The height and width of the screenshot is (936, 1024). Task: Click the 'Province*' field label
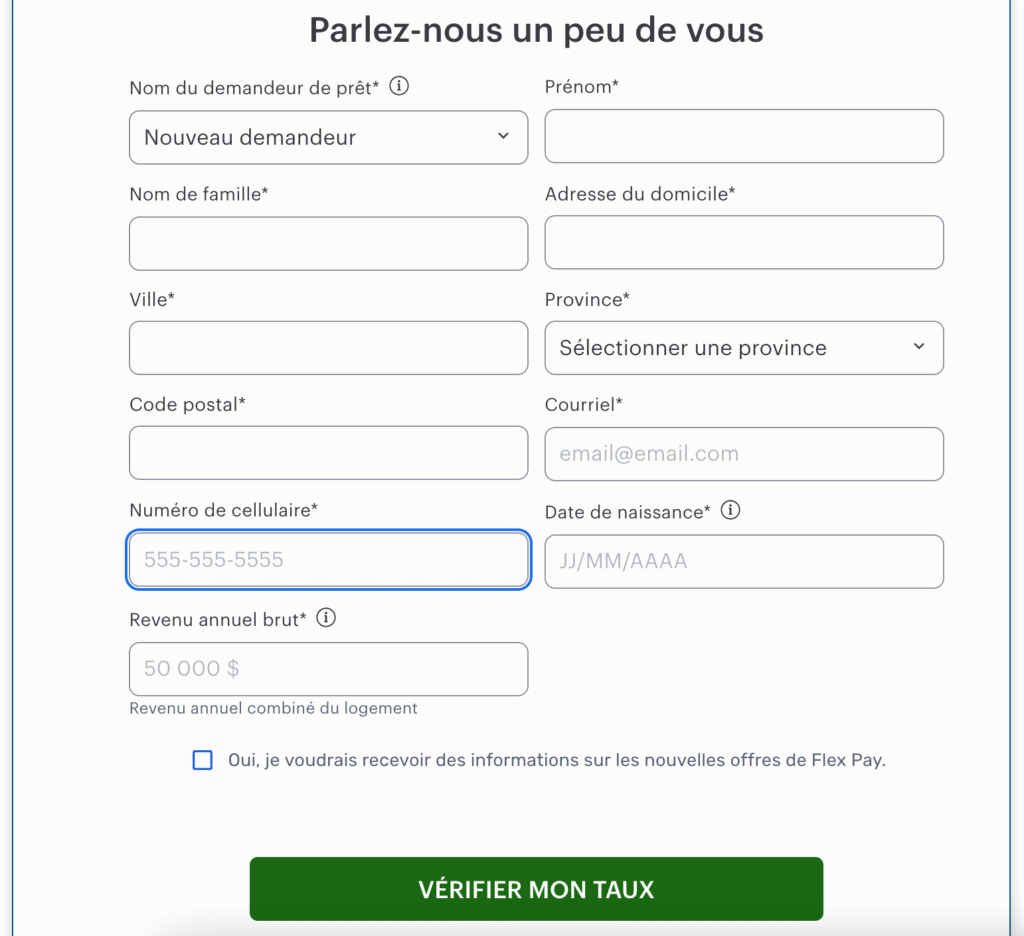click(587, 299)
